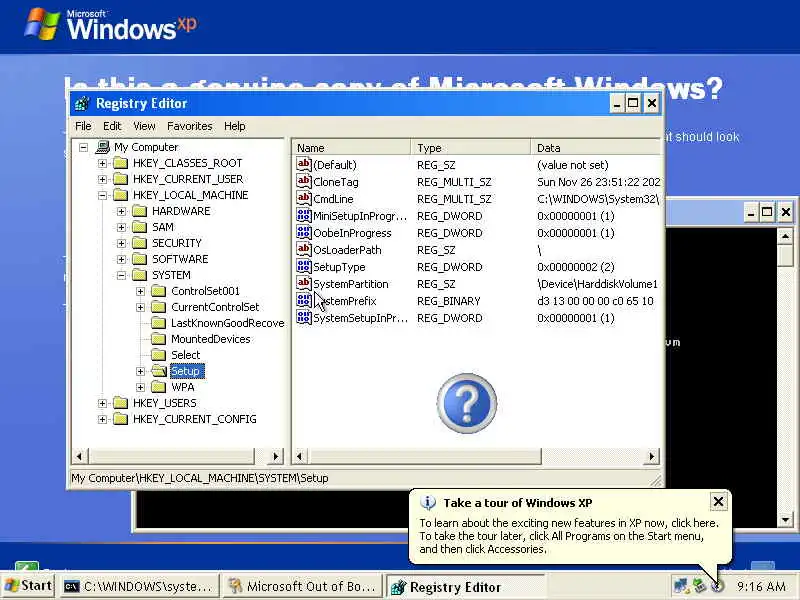Collapse the HKEY_LOCAL_MACHINE key
The height and width of the screenshot is (600, 800).
pos(103,195)
